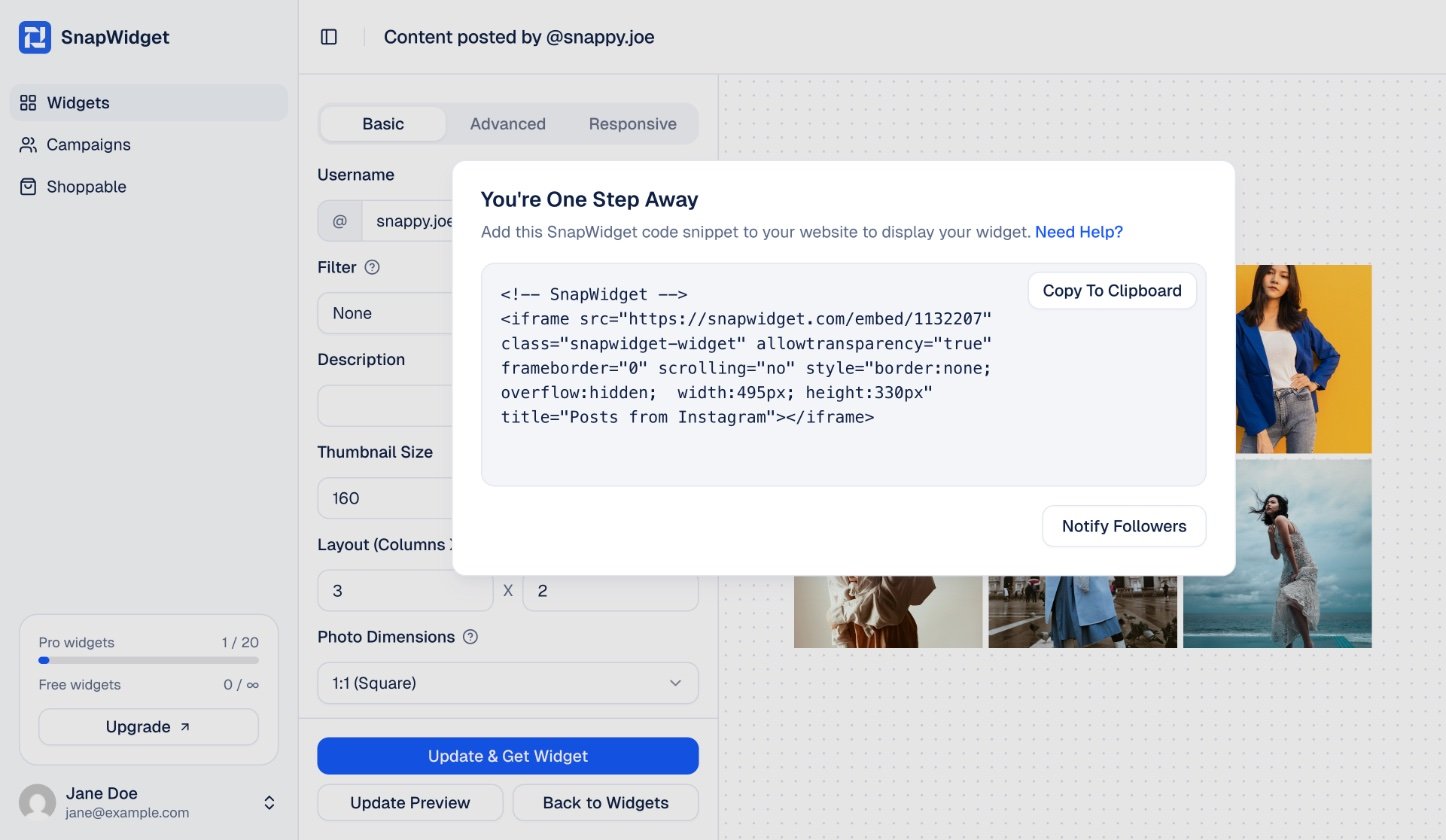1446x840 pixels.
Task: Switch to the Responsive tab
Action: 632,124
